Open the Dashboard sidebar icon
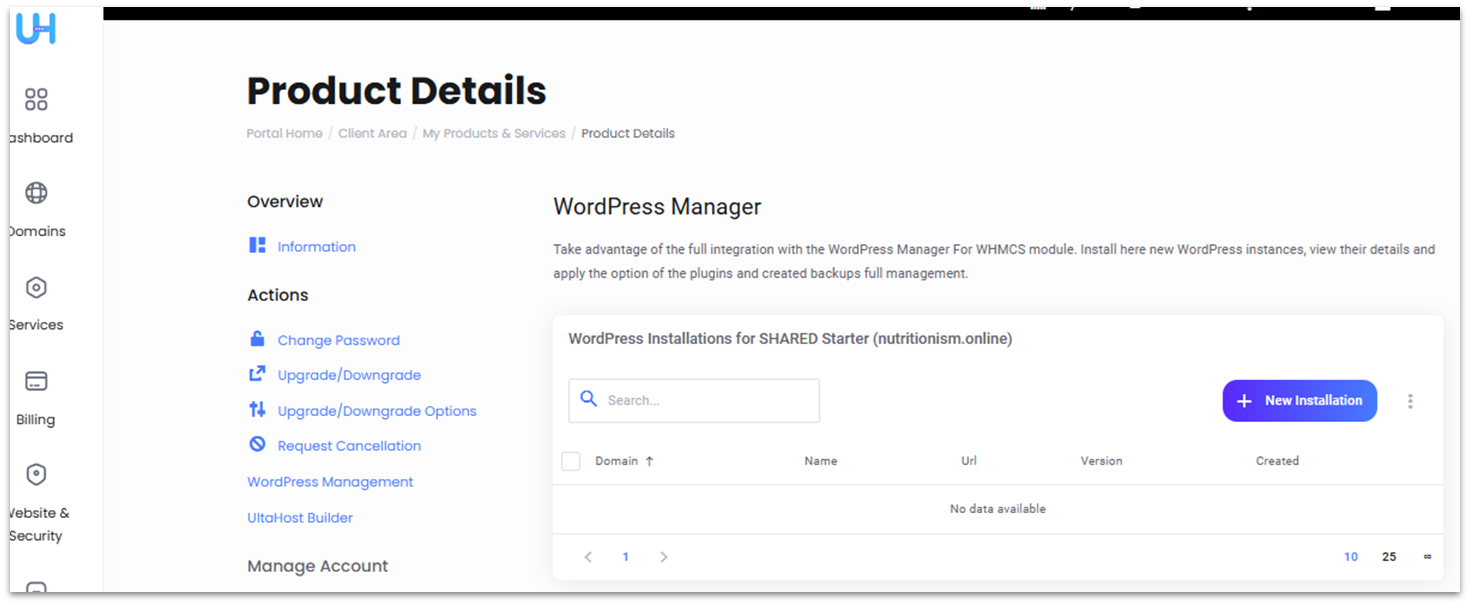 [x=36, y=99]
